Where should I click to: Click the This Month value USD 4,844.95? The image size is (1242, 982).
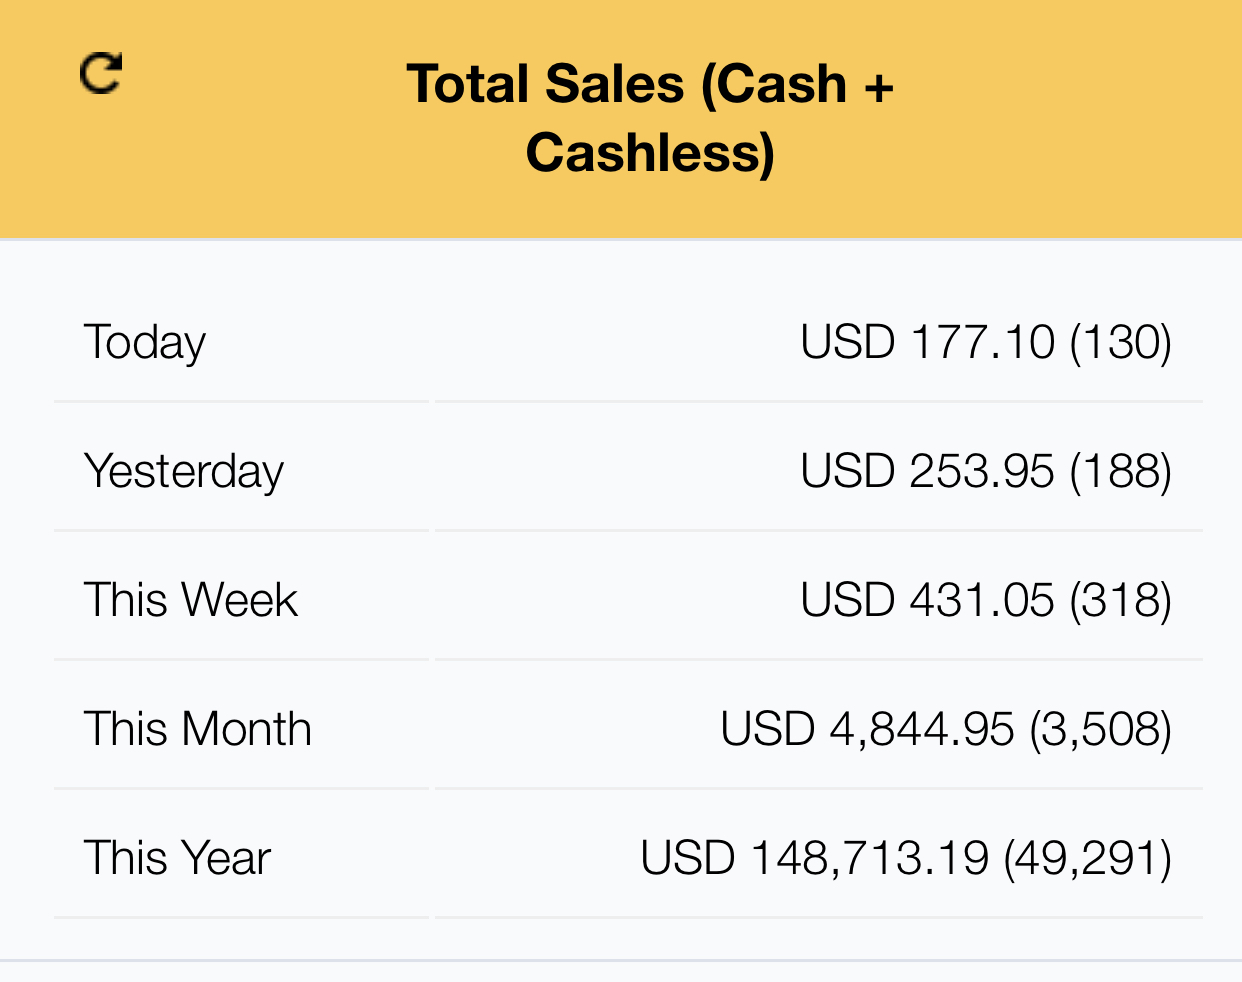(x=867, y=729)
